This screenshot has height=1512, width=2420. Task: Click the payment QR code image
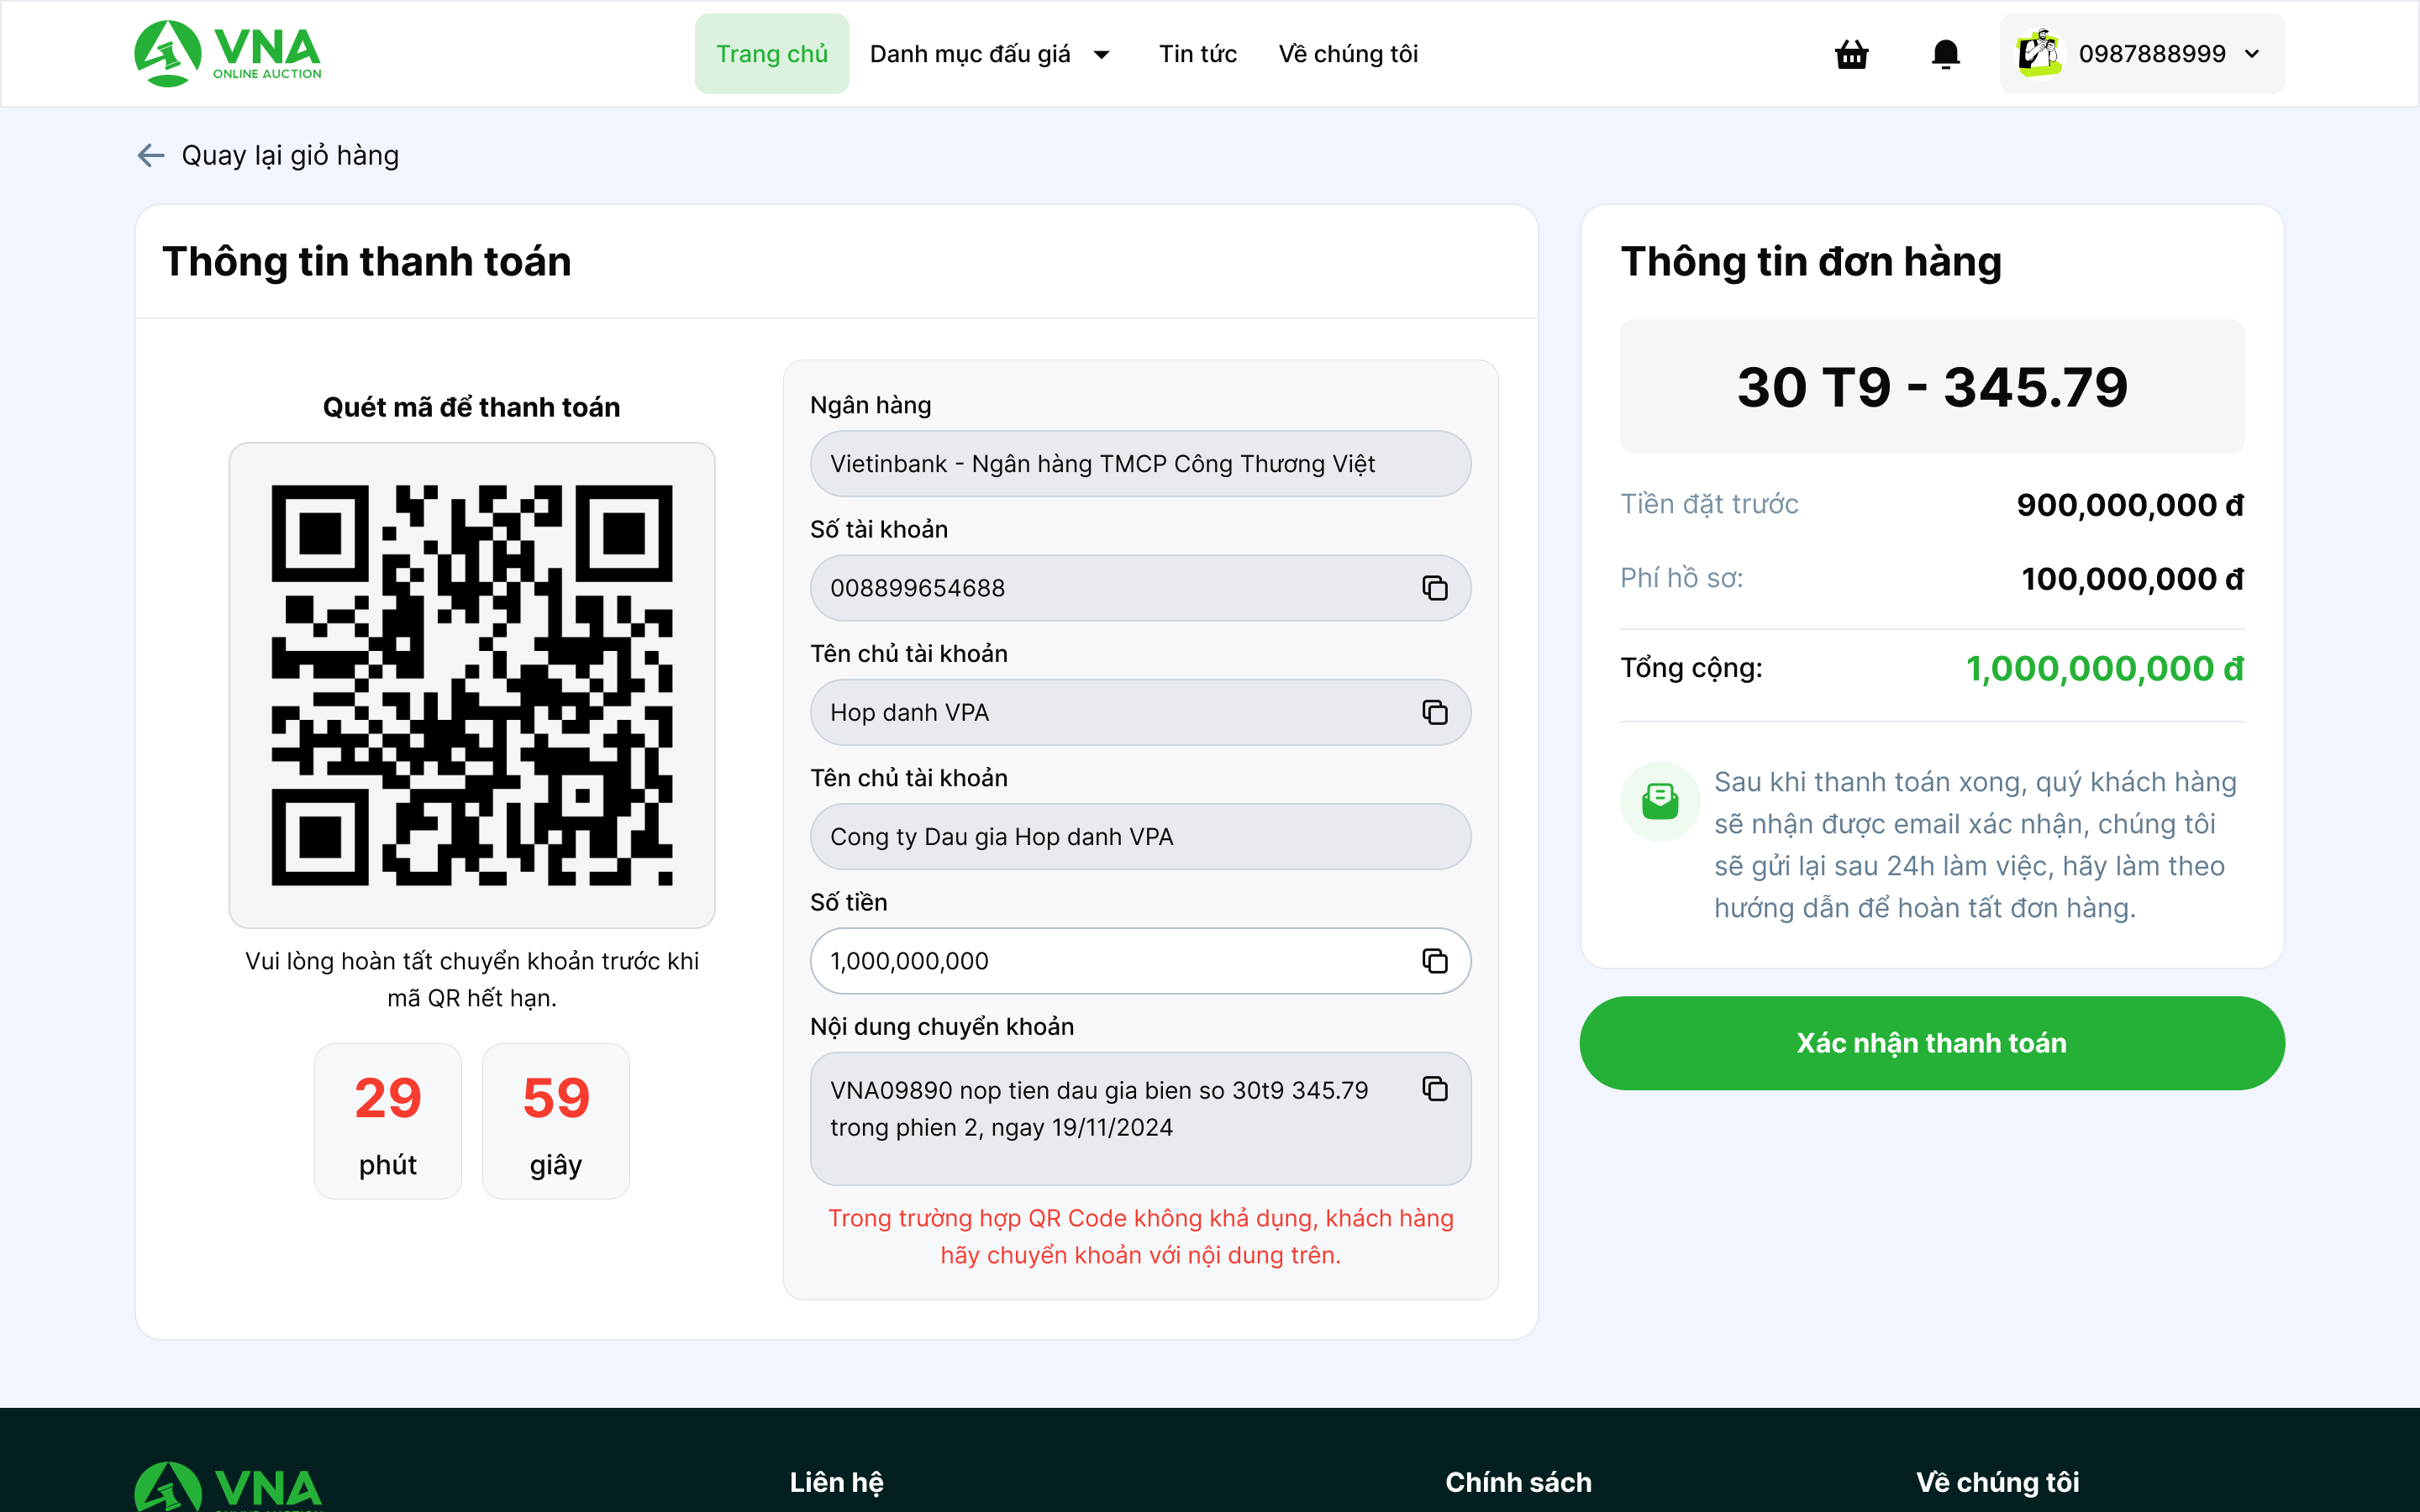point(472,685)
